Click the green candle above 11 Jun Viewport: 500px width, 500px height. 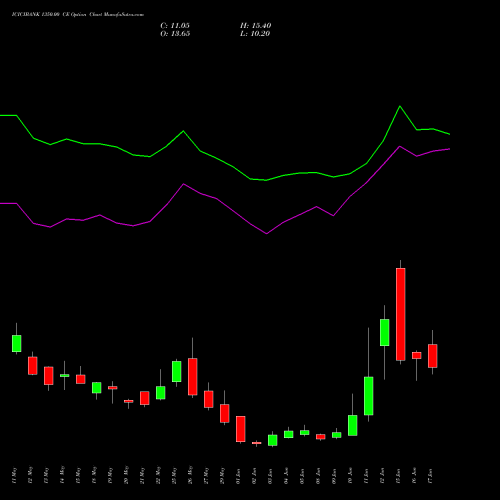tap(369, 396)
